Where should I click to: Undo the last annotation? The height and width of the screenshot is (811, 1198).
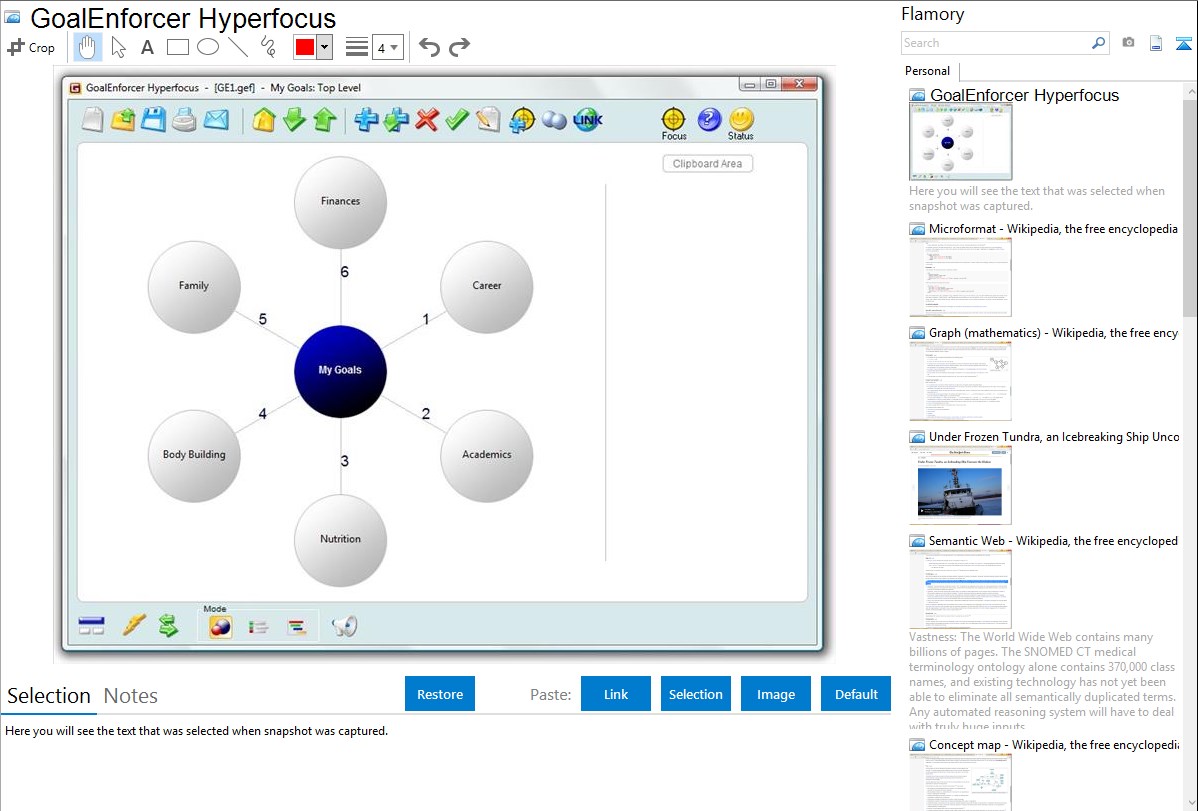coord(429,47)
